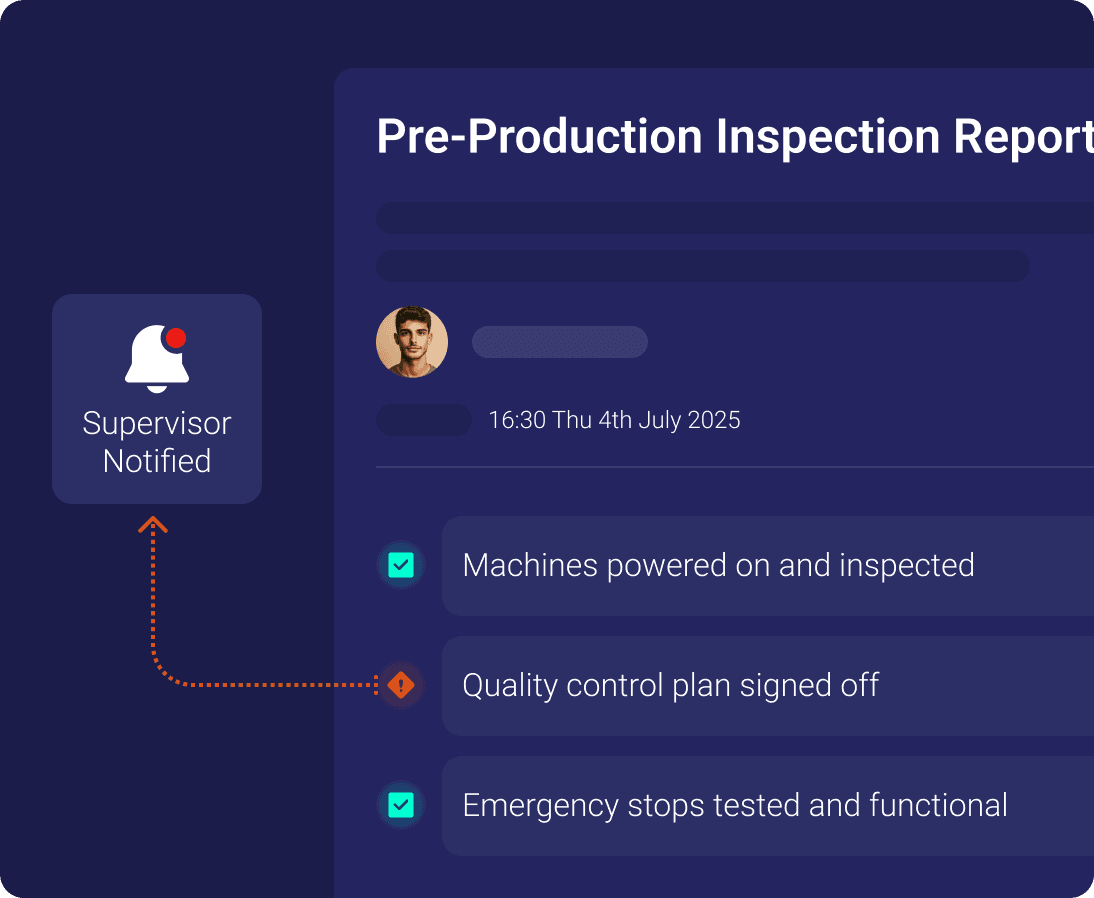Click the second shorter placeholder bar
The width and height of the screenshot is (1094, 898).
pos(702,266)
